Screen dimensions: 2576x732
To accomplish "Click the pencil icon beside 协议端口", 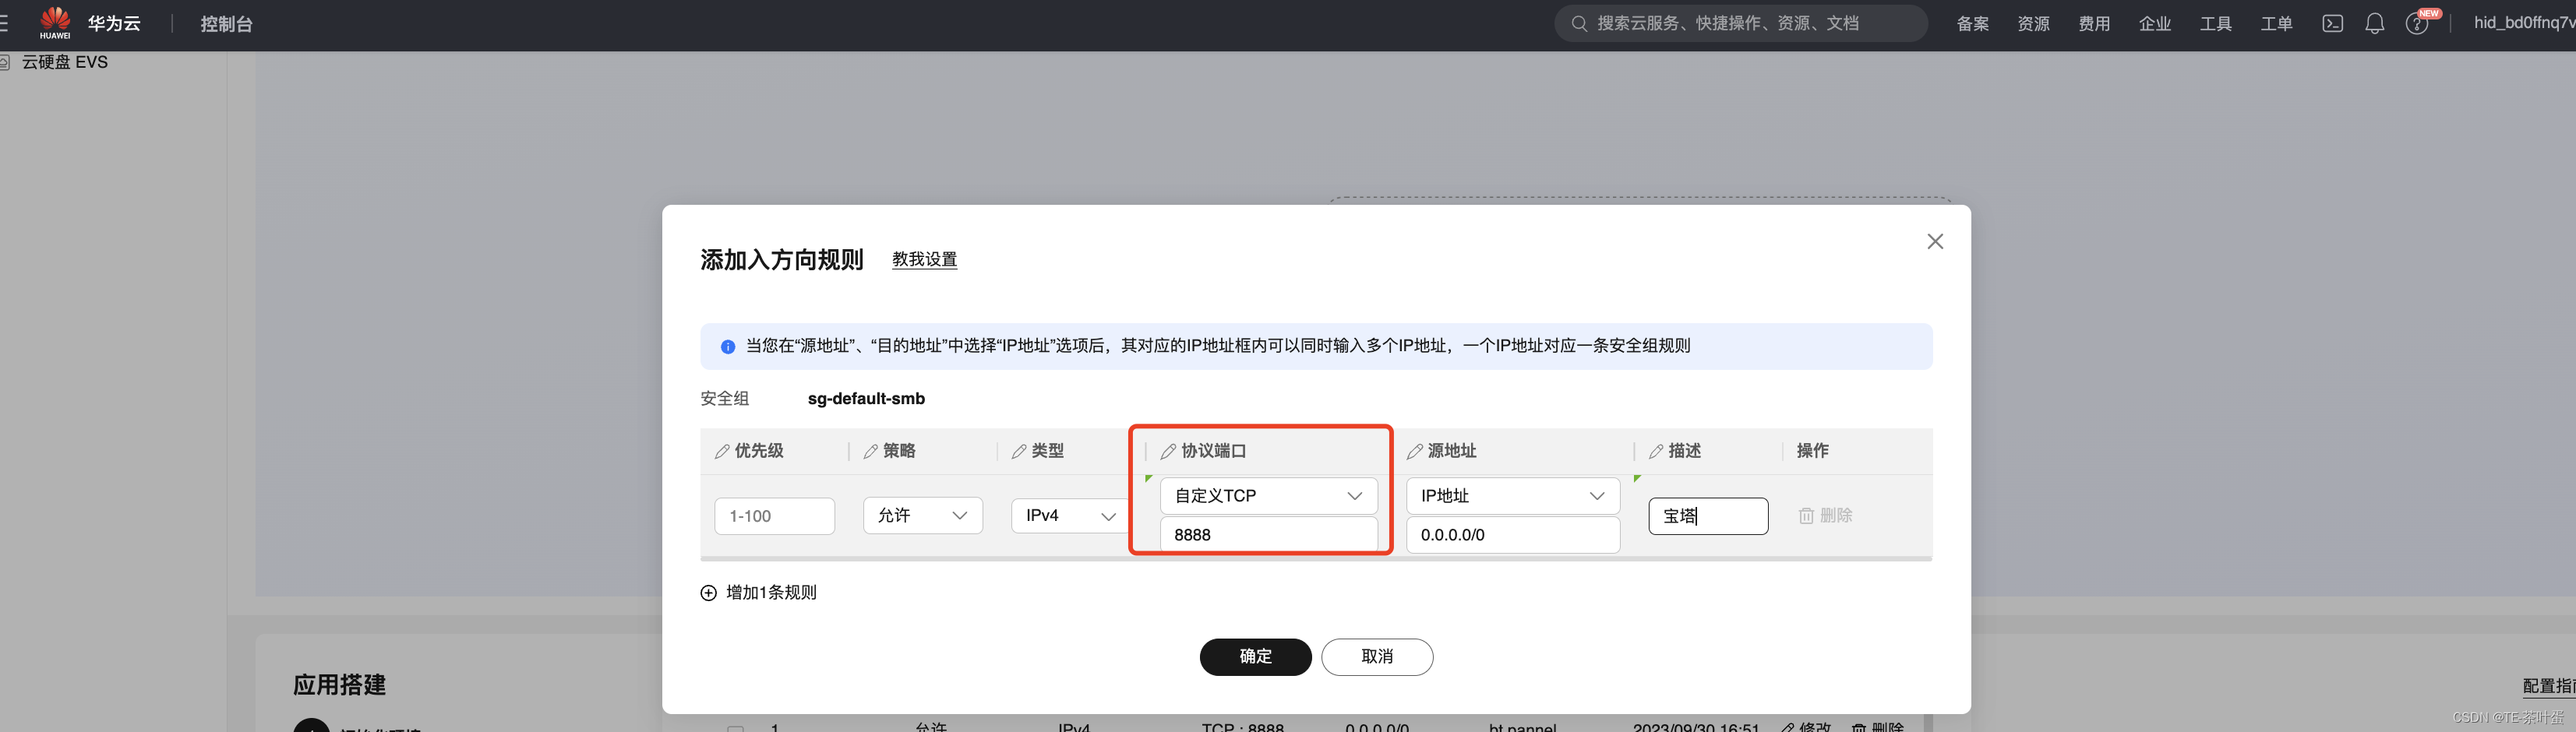I will [1168, 452].
